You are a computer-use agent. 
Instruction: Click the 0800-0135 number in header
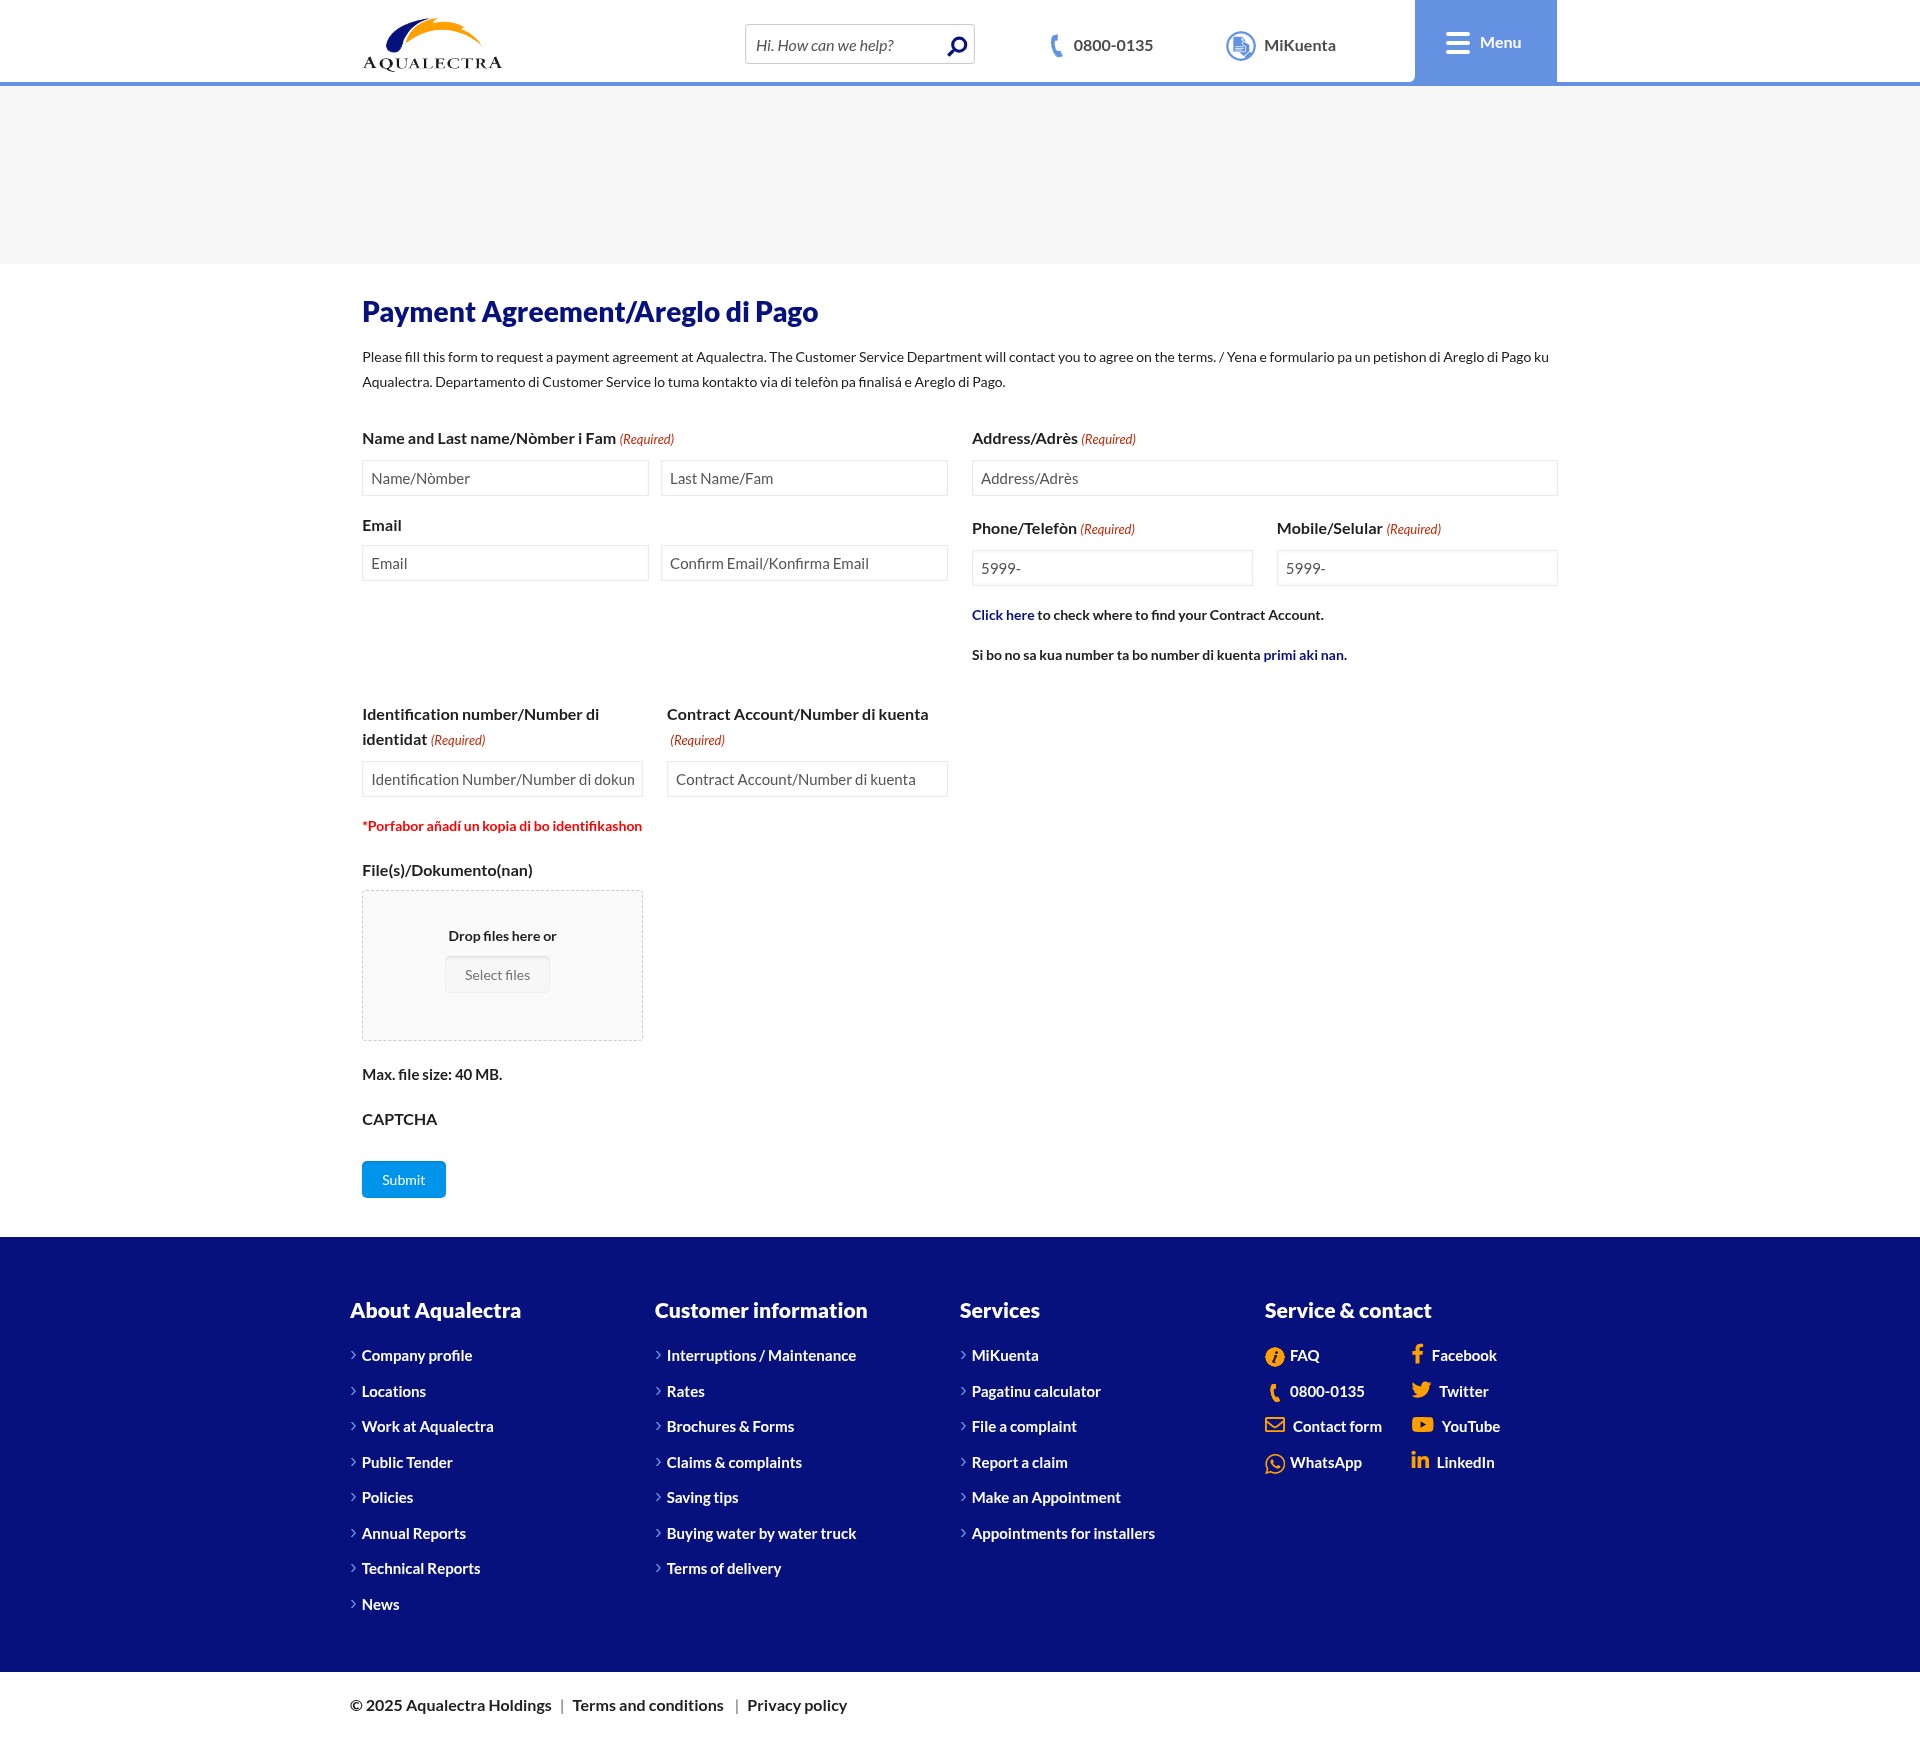click(x=1113, y=46)
